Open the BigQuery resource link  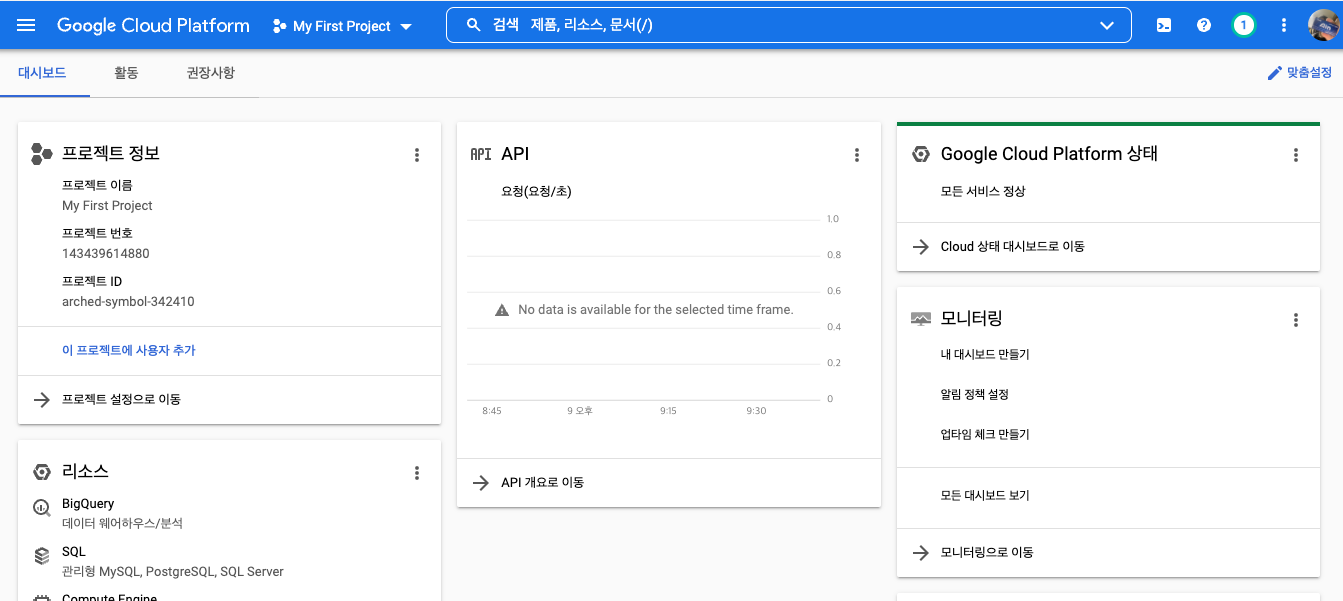pyautogui.click(x=88, y=504)
